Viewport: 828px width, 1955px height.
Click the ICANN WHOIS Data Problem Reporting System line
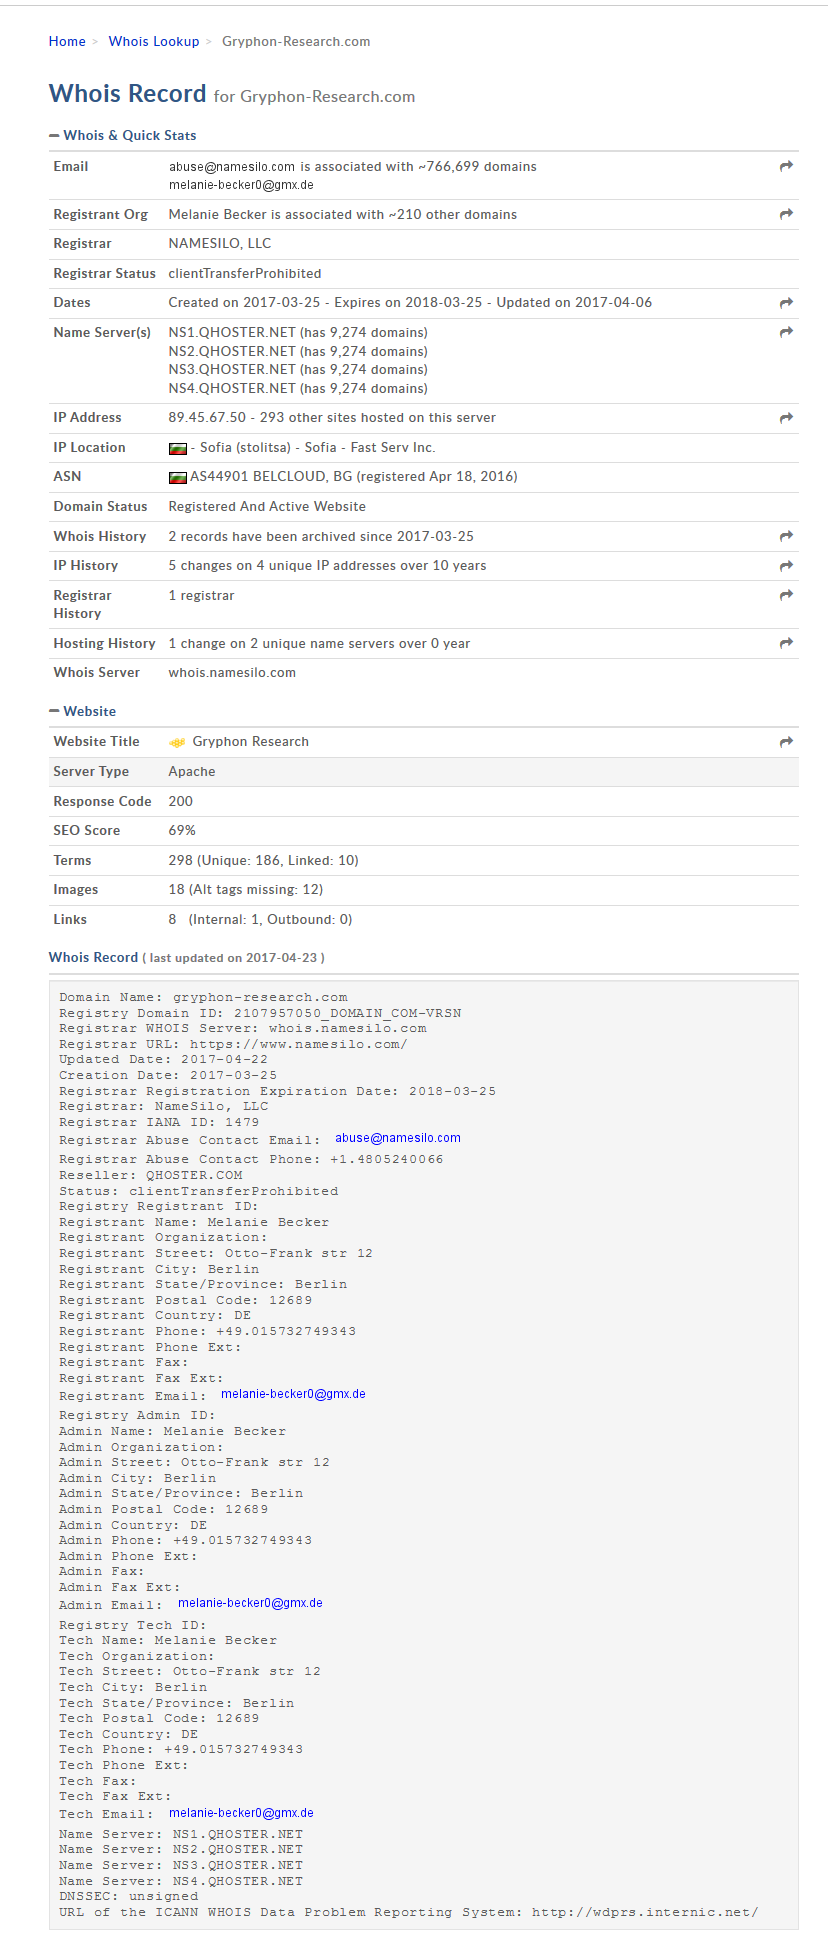pos(409,1912)
